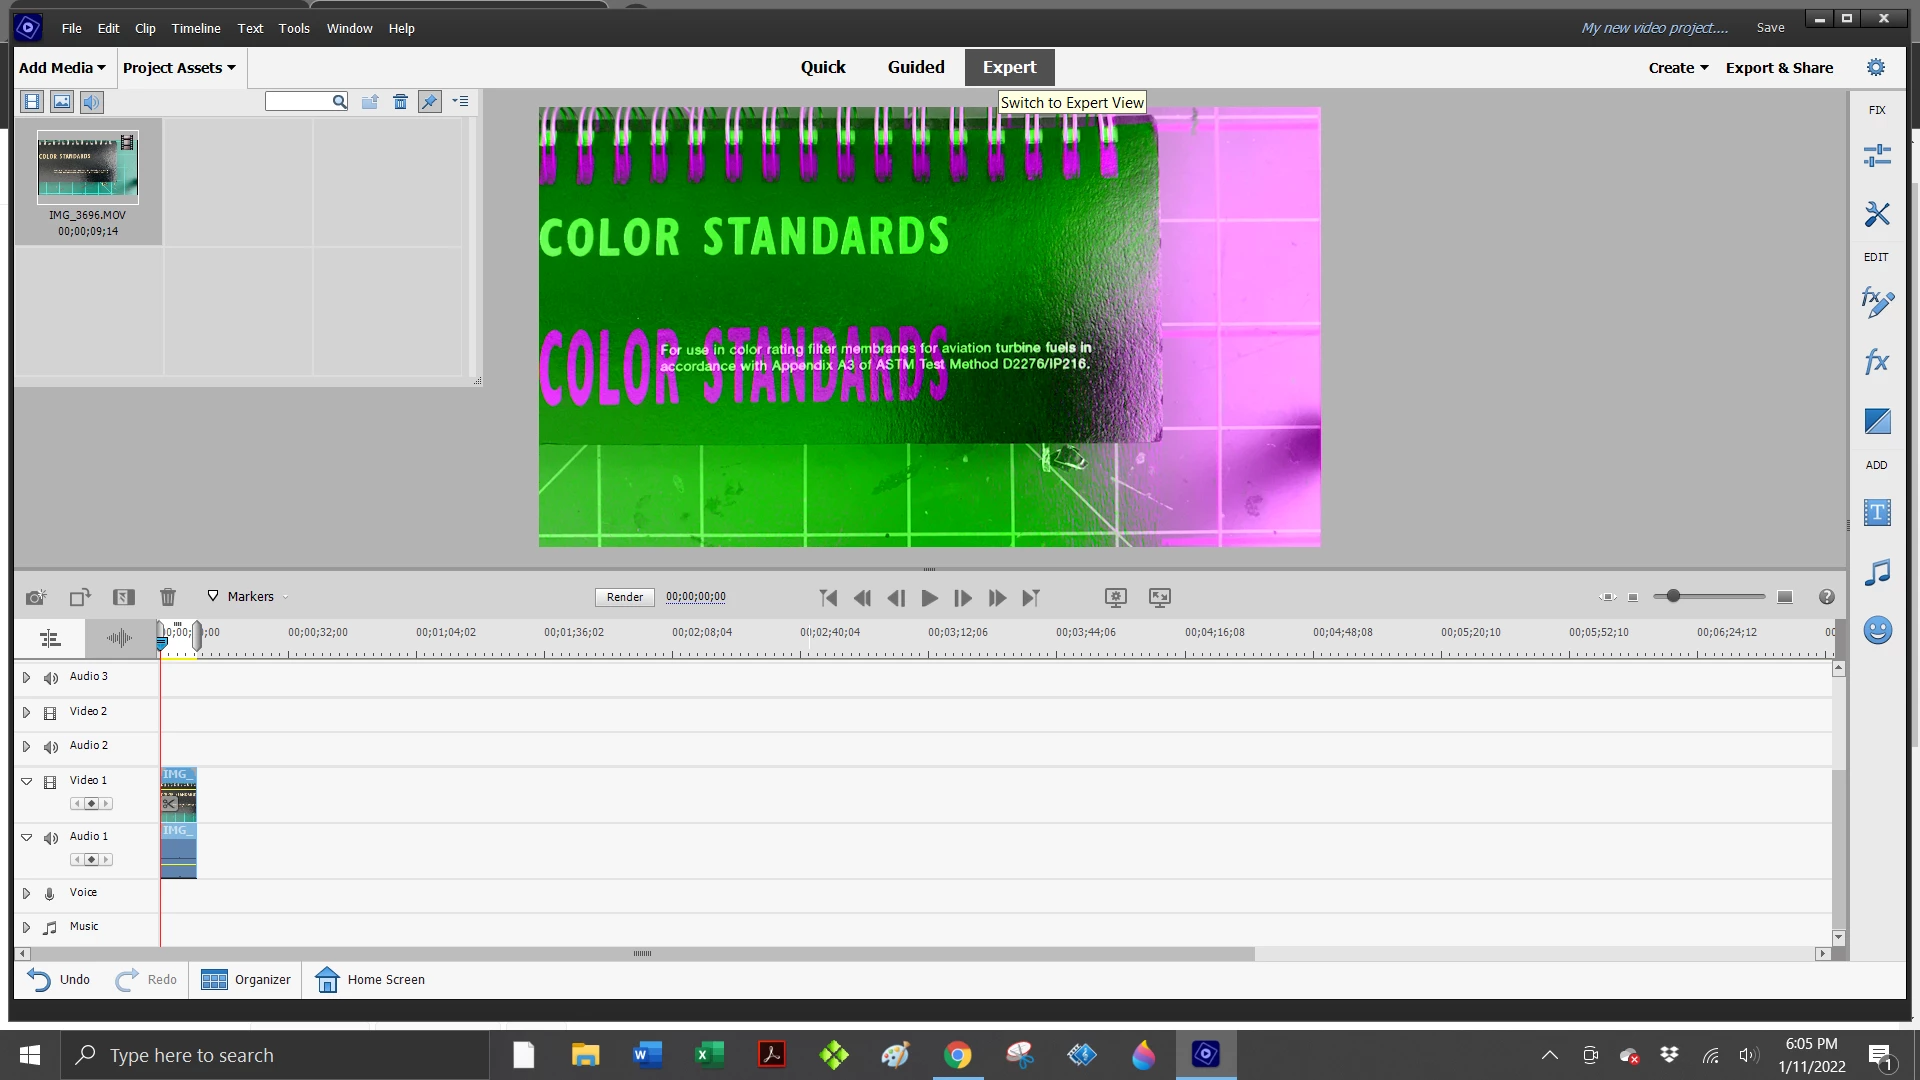Open the Adjustments panel sliders icon
This screenshot has height=1080, width=1920.
tap(1877, 155)
